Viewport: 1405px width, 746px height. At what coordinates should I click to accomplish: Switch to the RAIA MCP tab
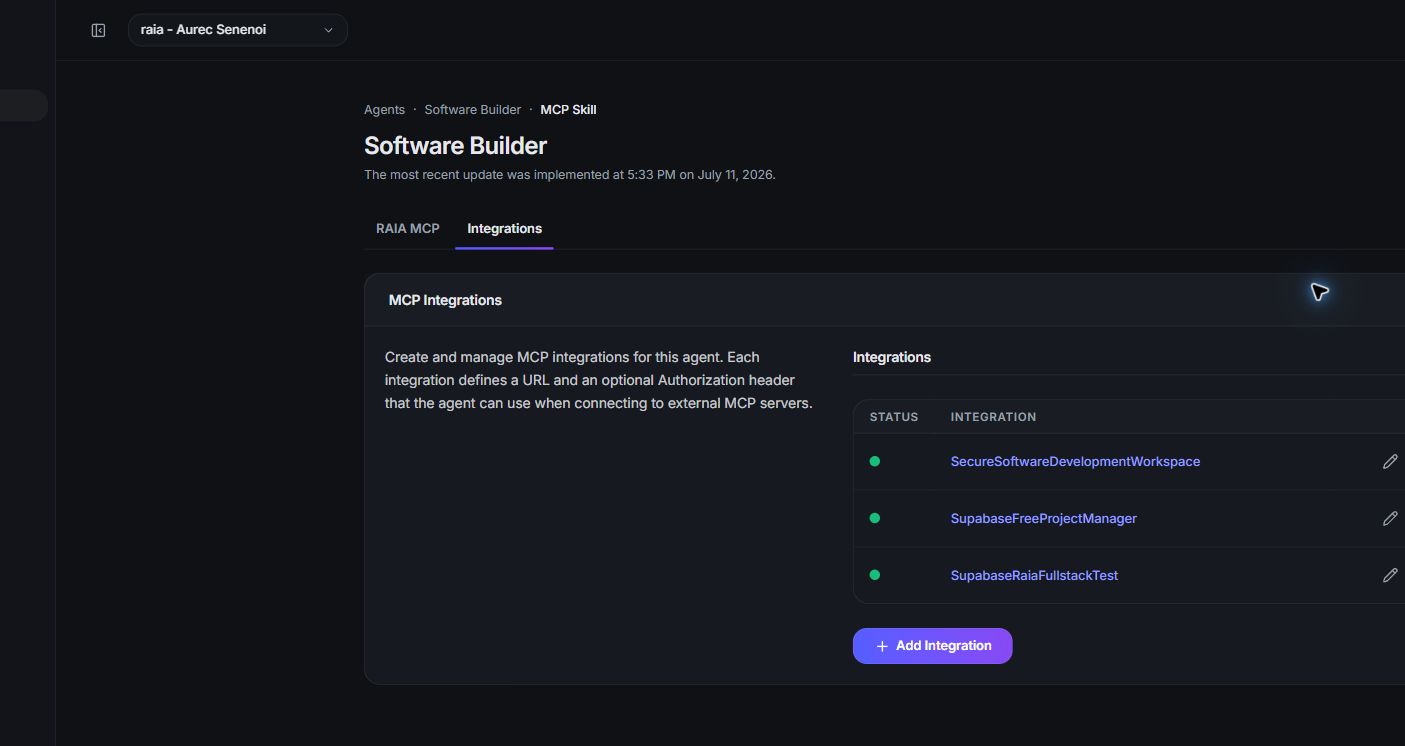(408, 228)
